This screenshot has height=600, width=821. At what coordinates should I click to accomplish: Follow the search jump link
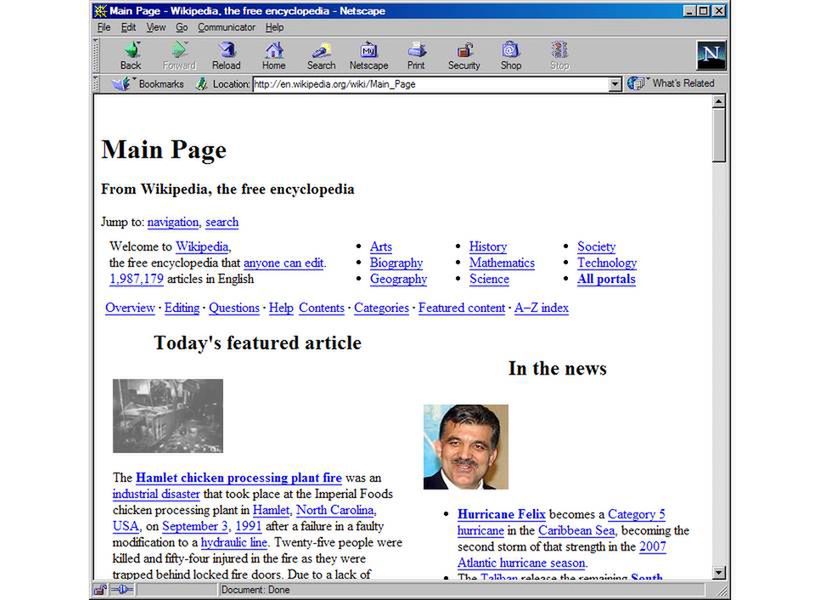[x=222, y=222]
